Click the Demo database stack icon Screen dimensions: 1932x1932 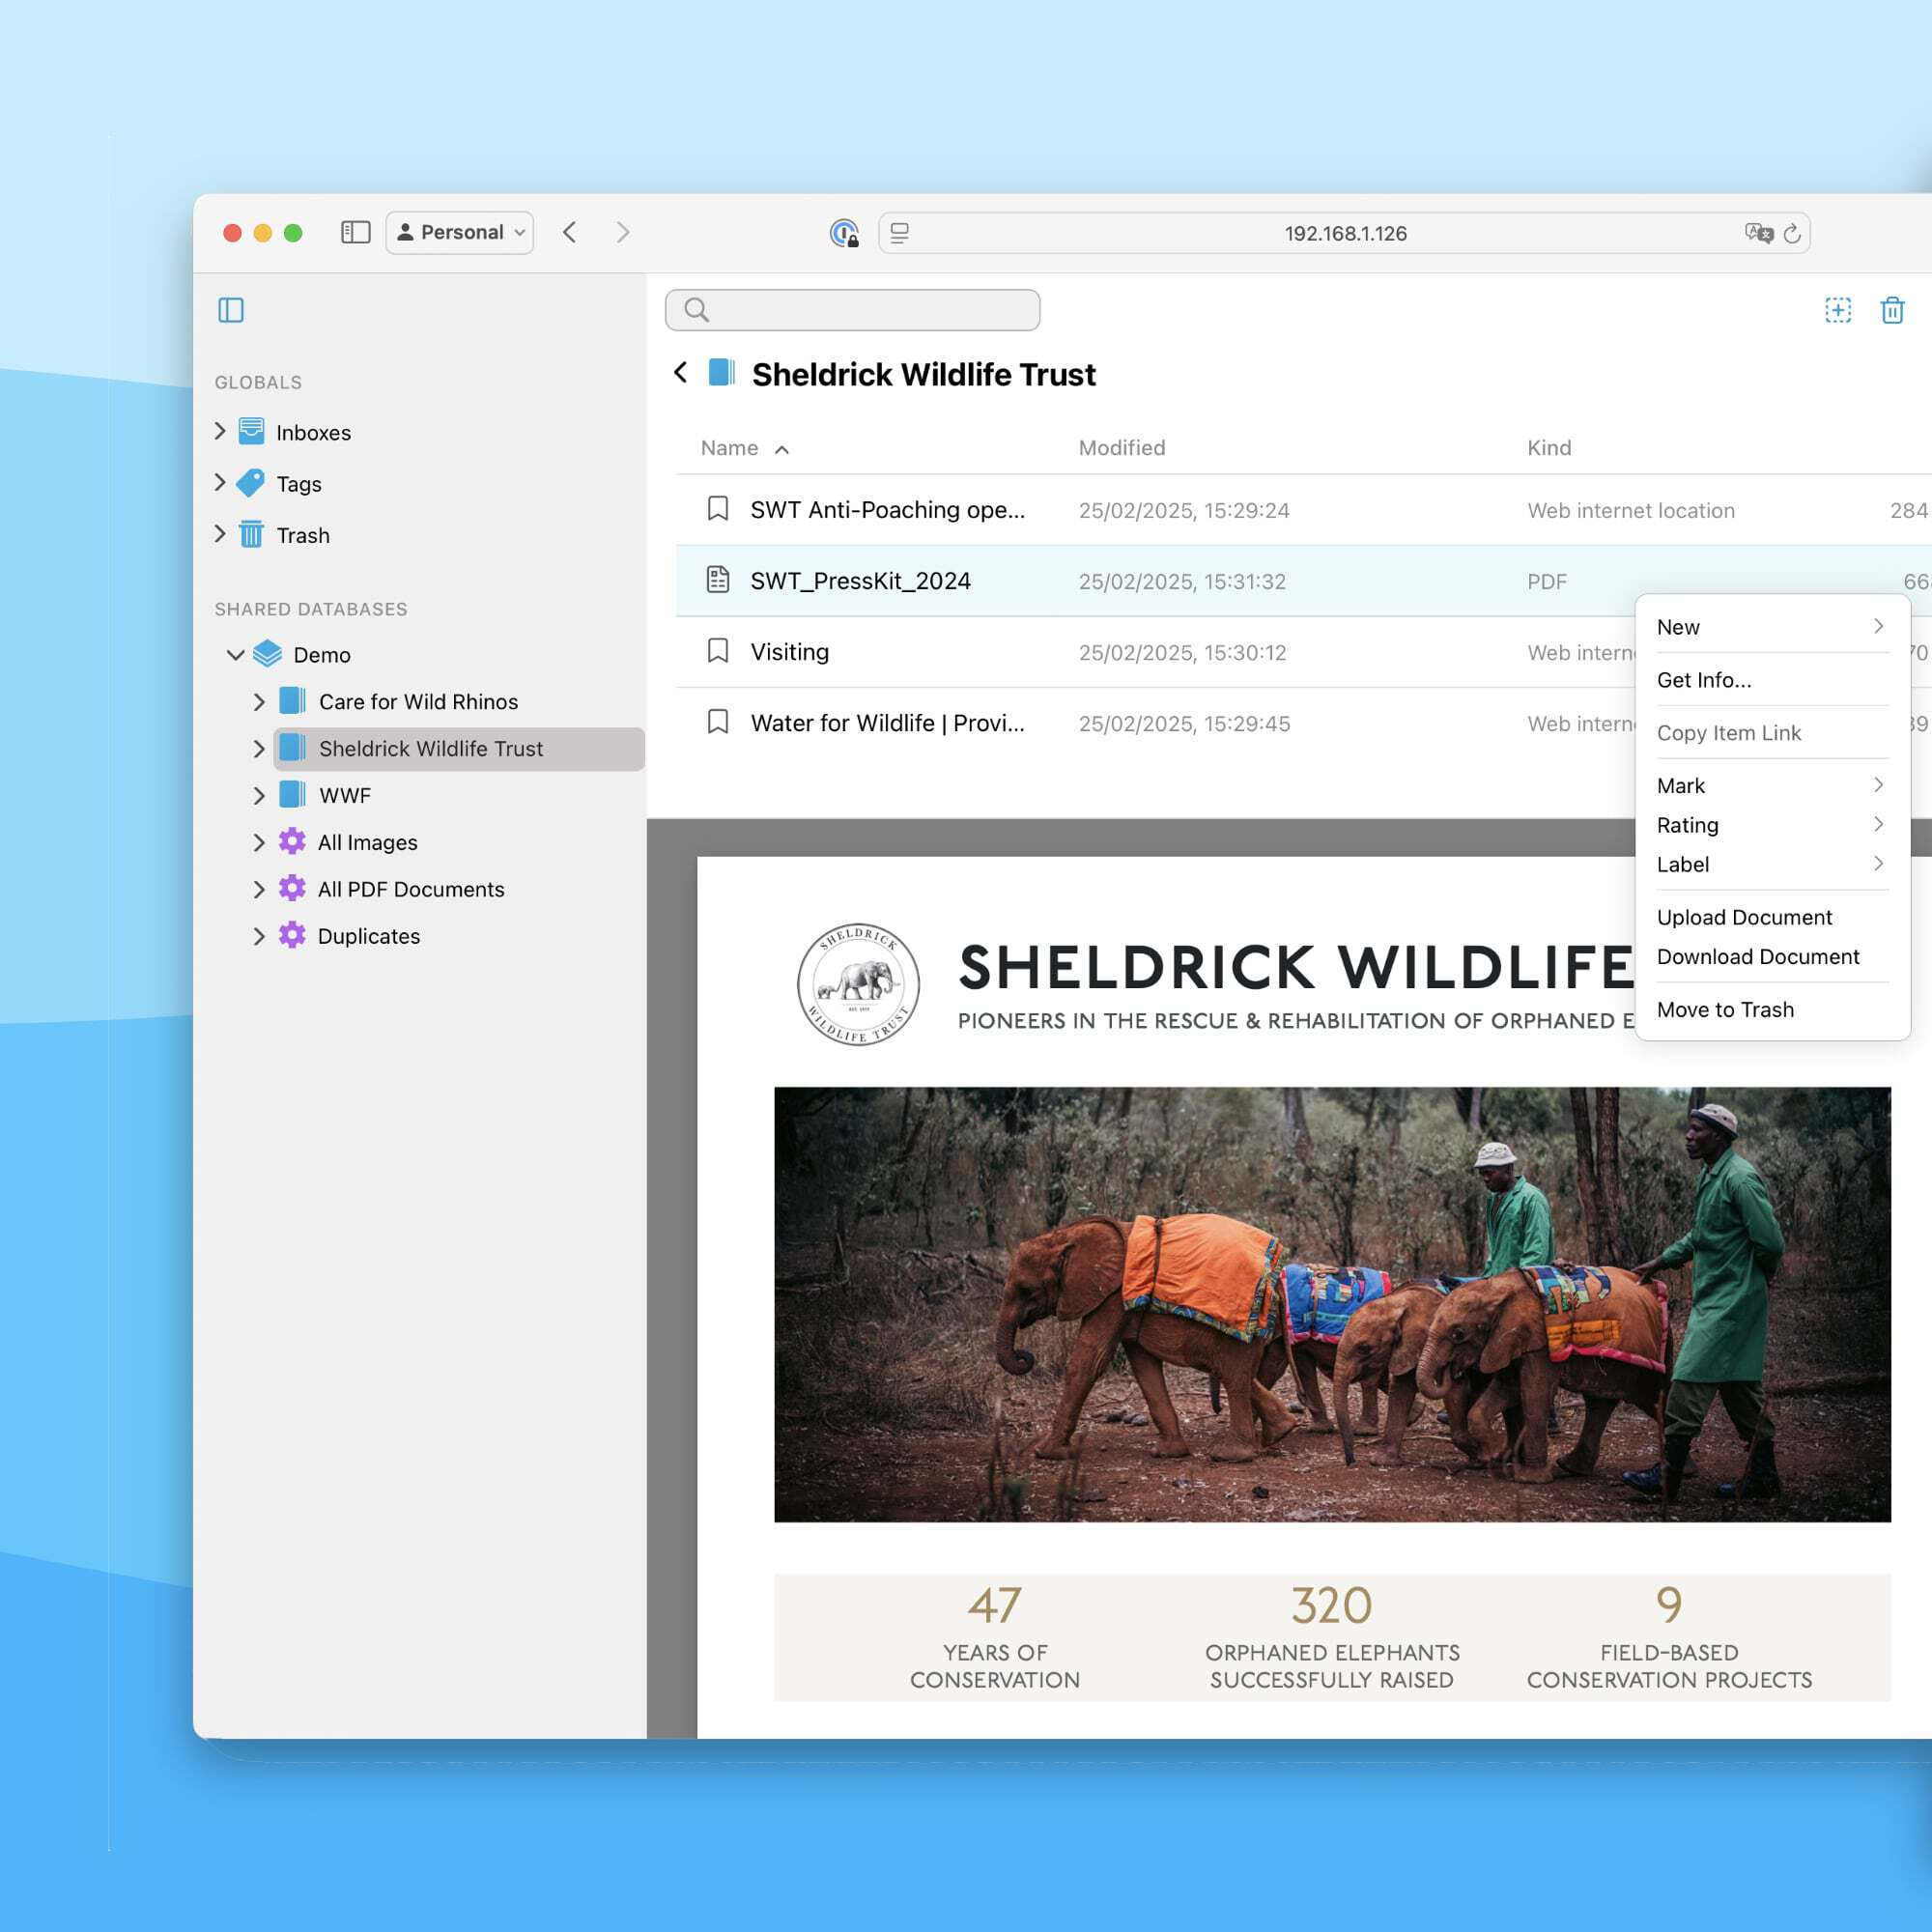[x=268, y=654]
